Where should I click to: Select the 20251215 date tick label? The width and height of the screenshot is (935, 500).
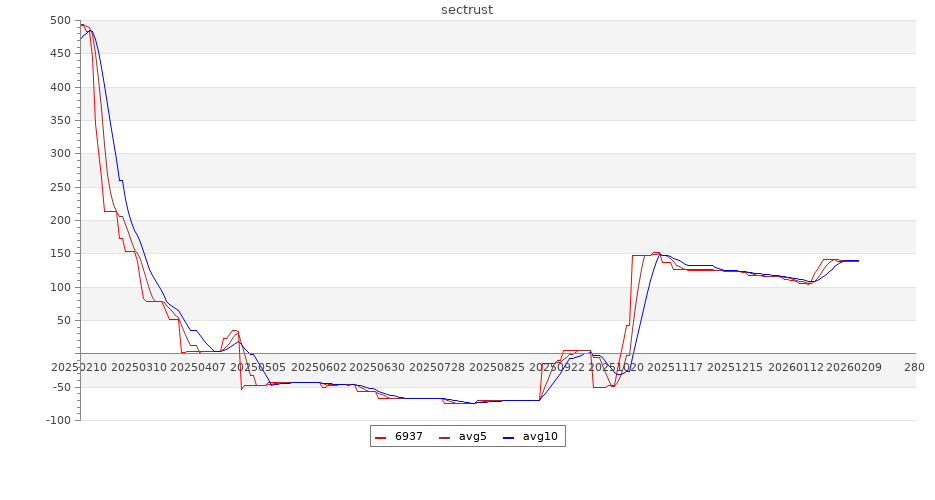[735, 367]
